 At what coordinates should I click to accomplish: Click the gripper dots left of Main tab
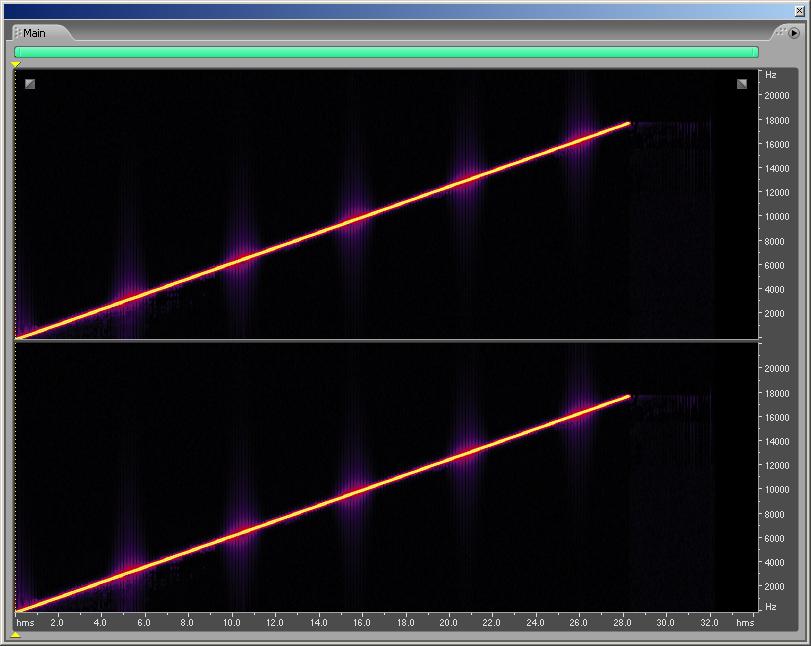[x=17, y=33]
